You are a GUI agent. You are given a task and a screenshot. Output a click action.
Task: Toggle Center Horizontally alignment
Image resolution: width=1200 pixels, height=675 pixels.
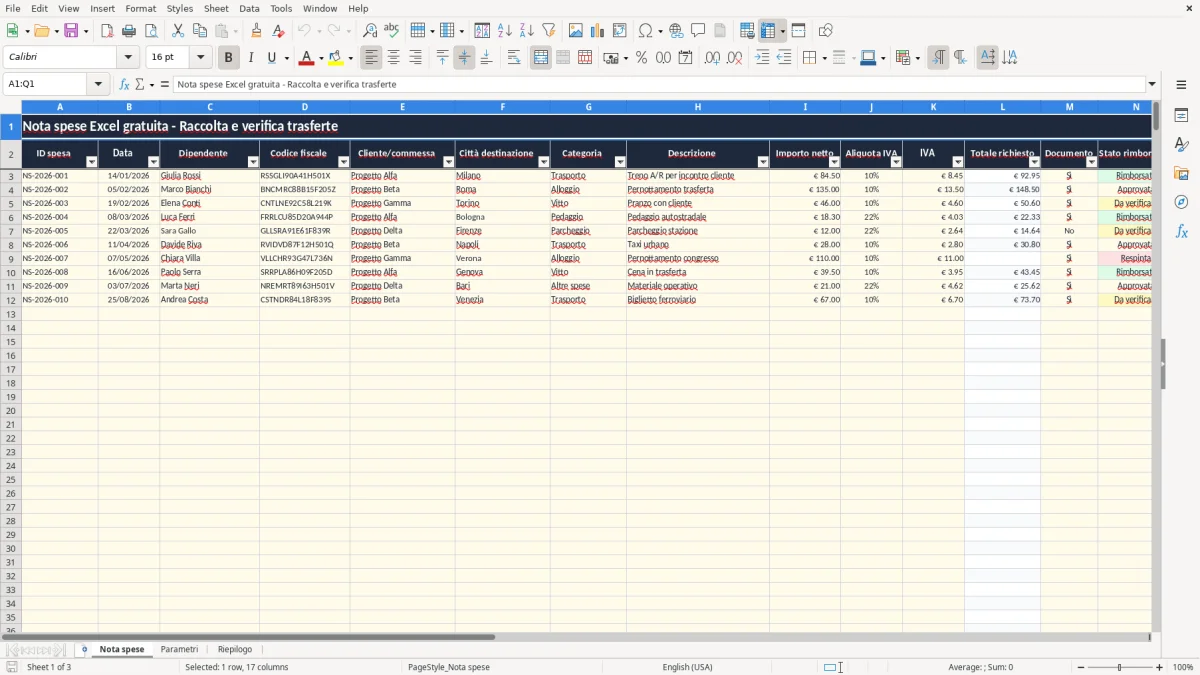coord(393,58)
